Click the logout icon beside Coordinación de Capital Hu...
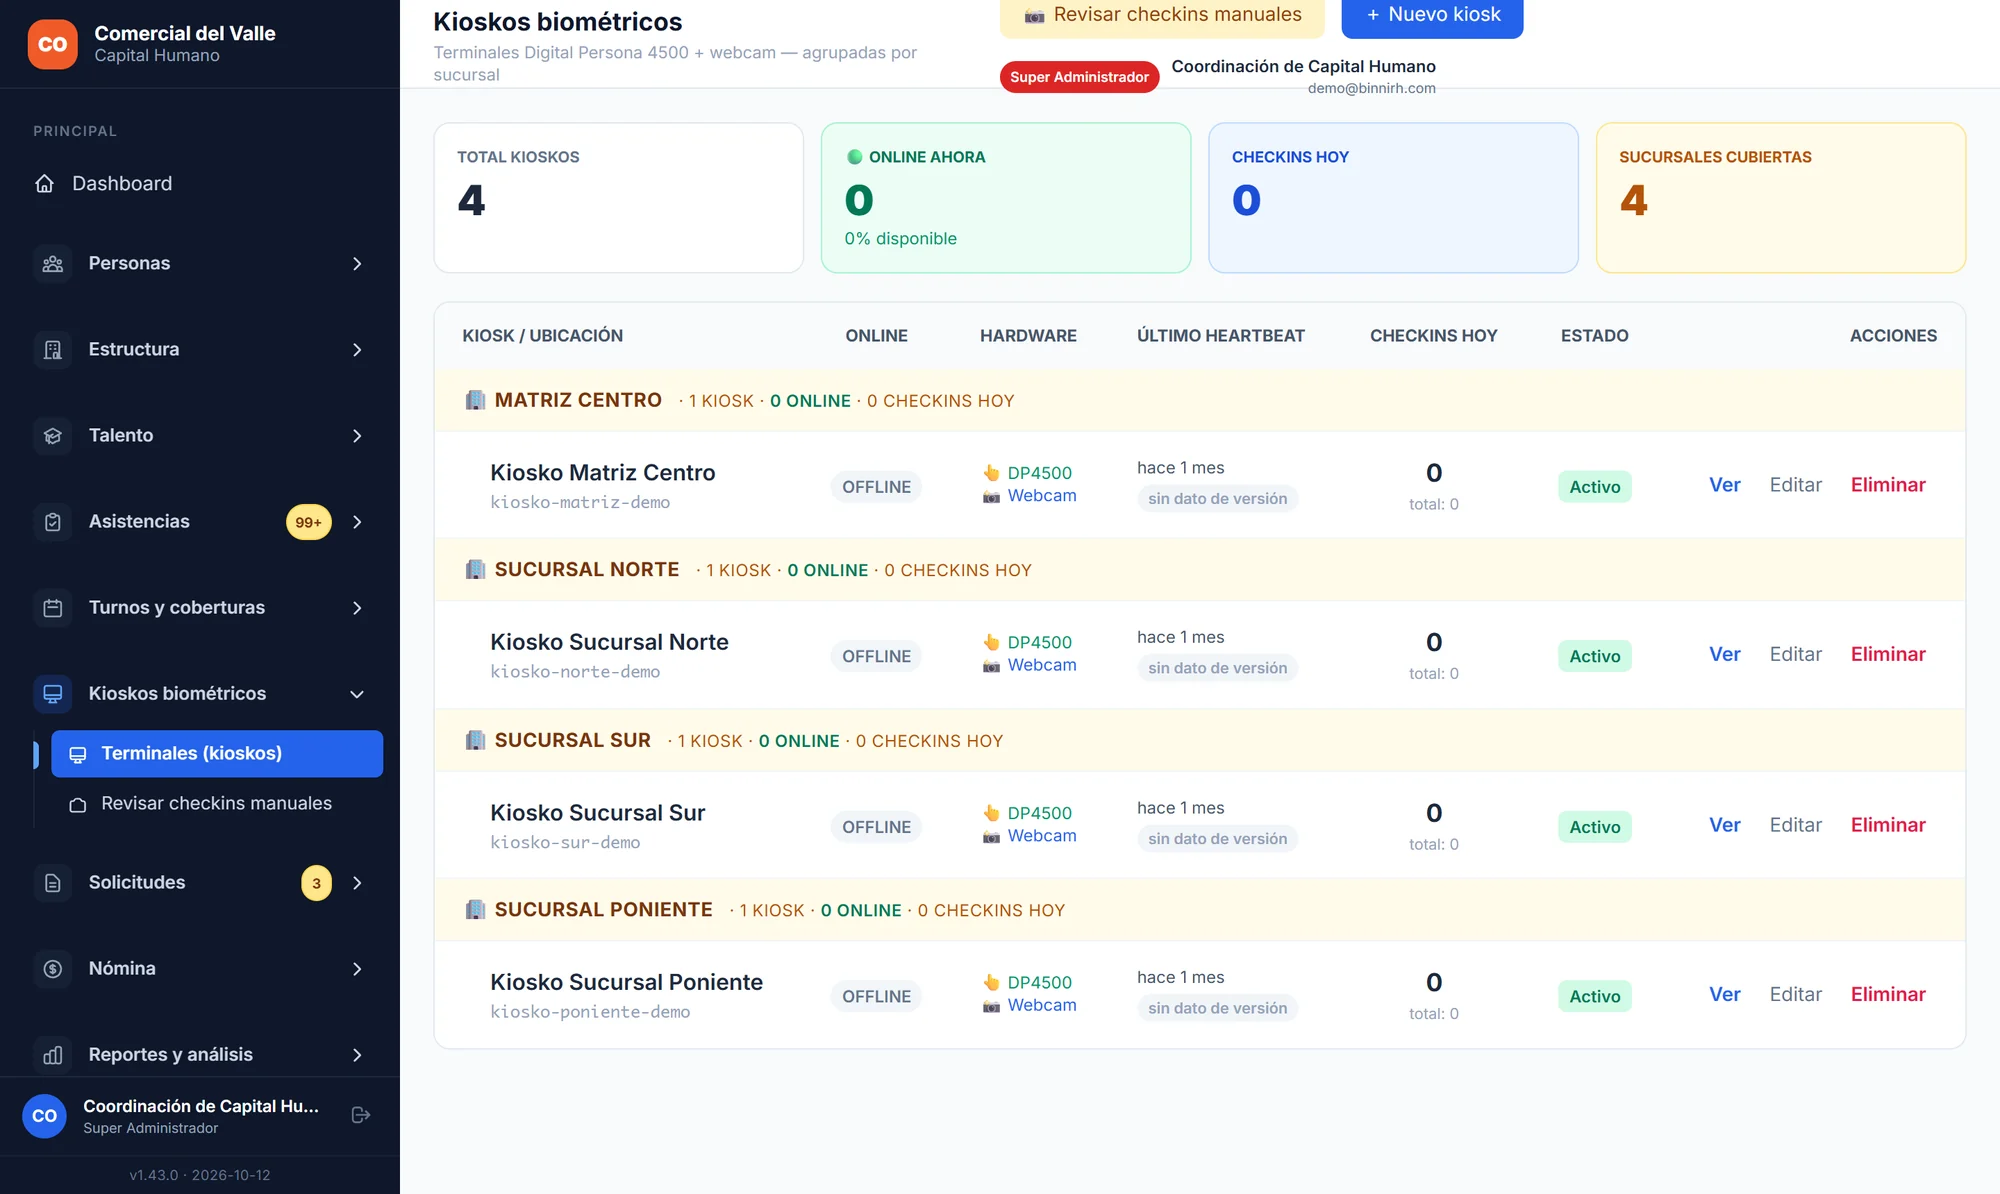 [361, 1115]
